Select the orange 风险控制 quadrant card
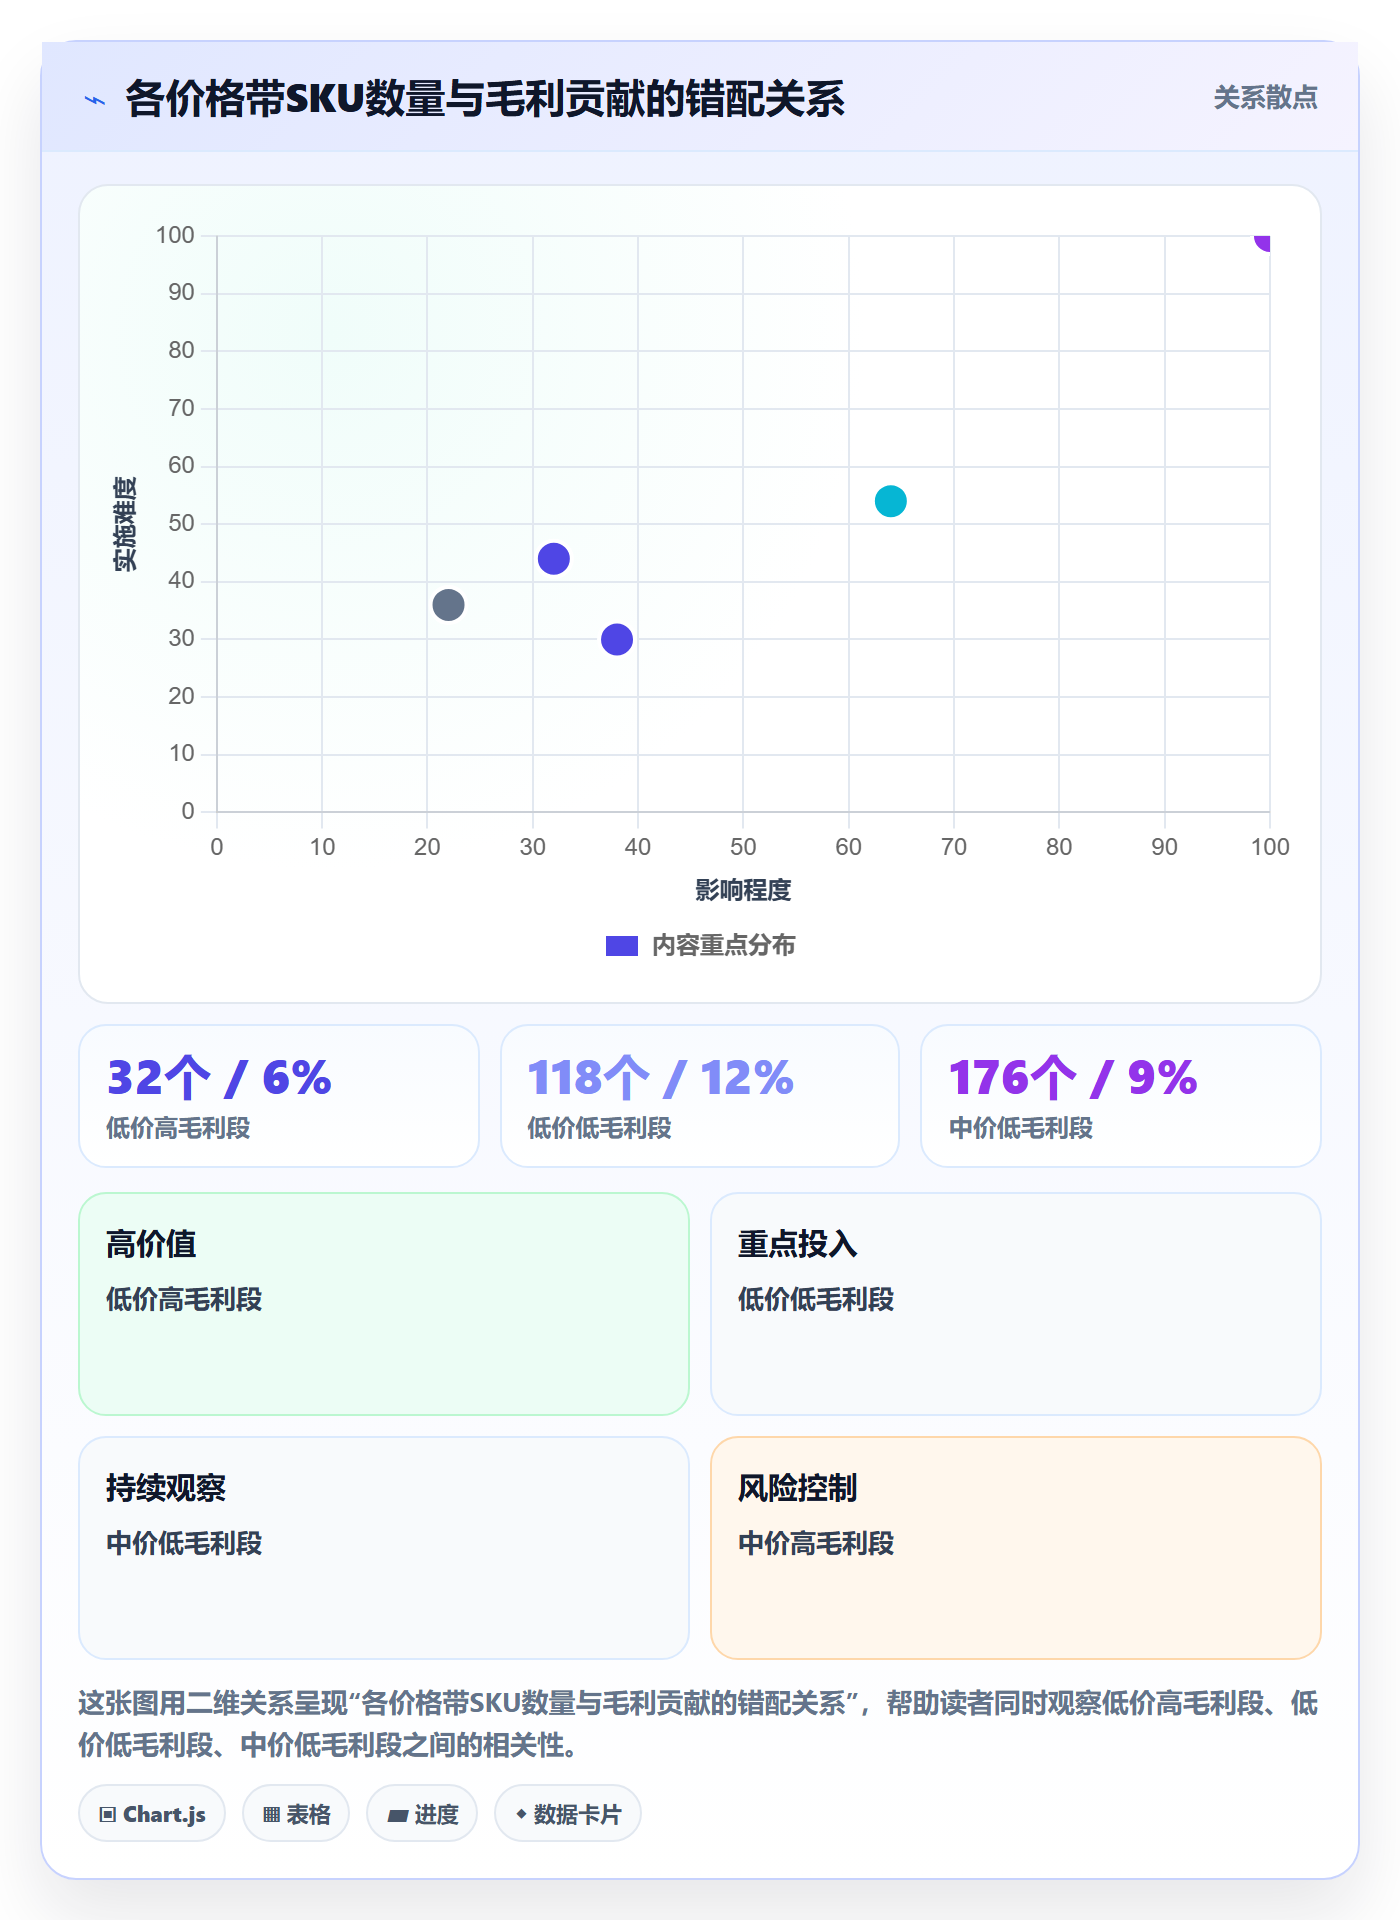The width and height of the screenshot is (1400, 1920). point(1016,1548)
